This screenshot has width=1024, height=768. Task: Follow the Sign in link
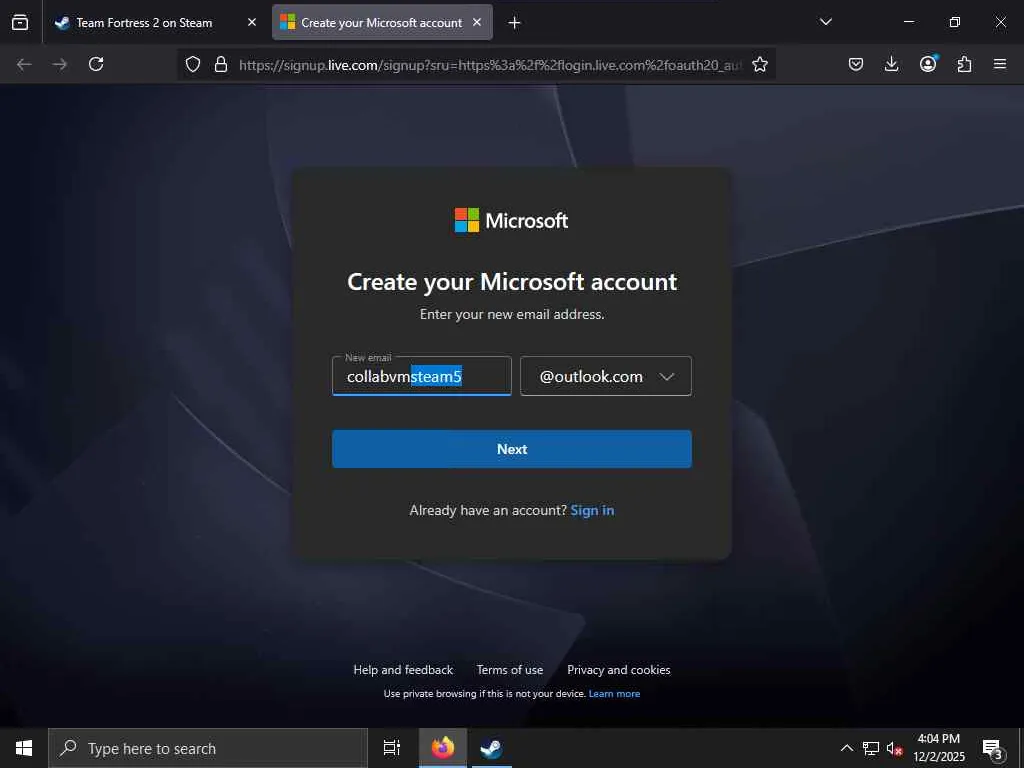(592, 510)
